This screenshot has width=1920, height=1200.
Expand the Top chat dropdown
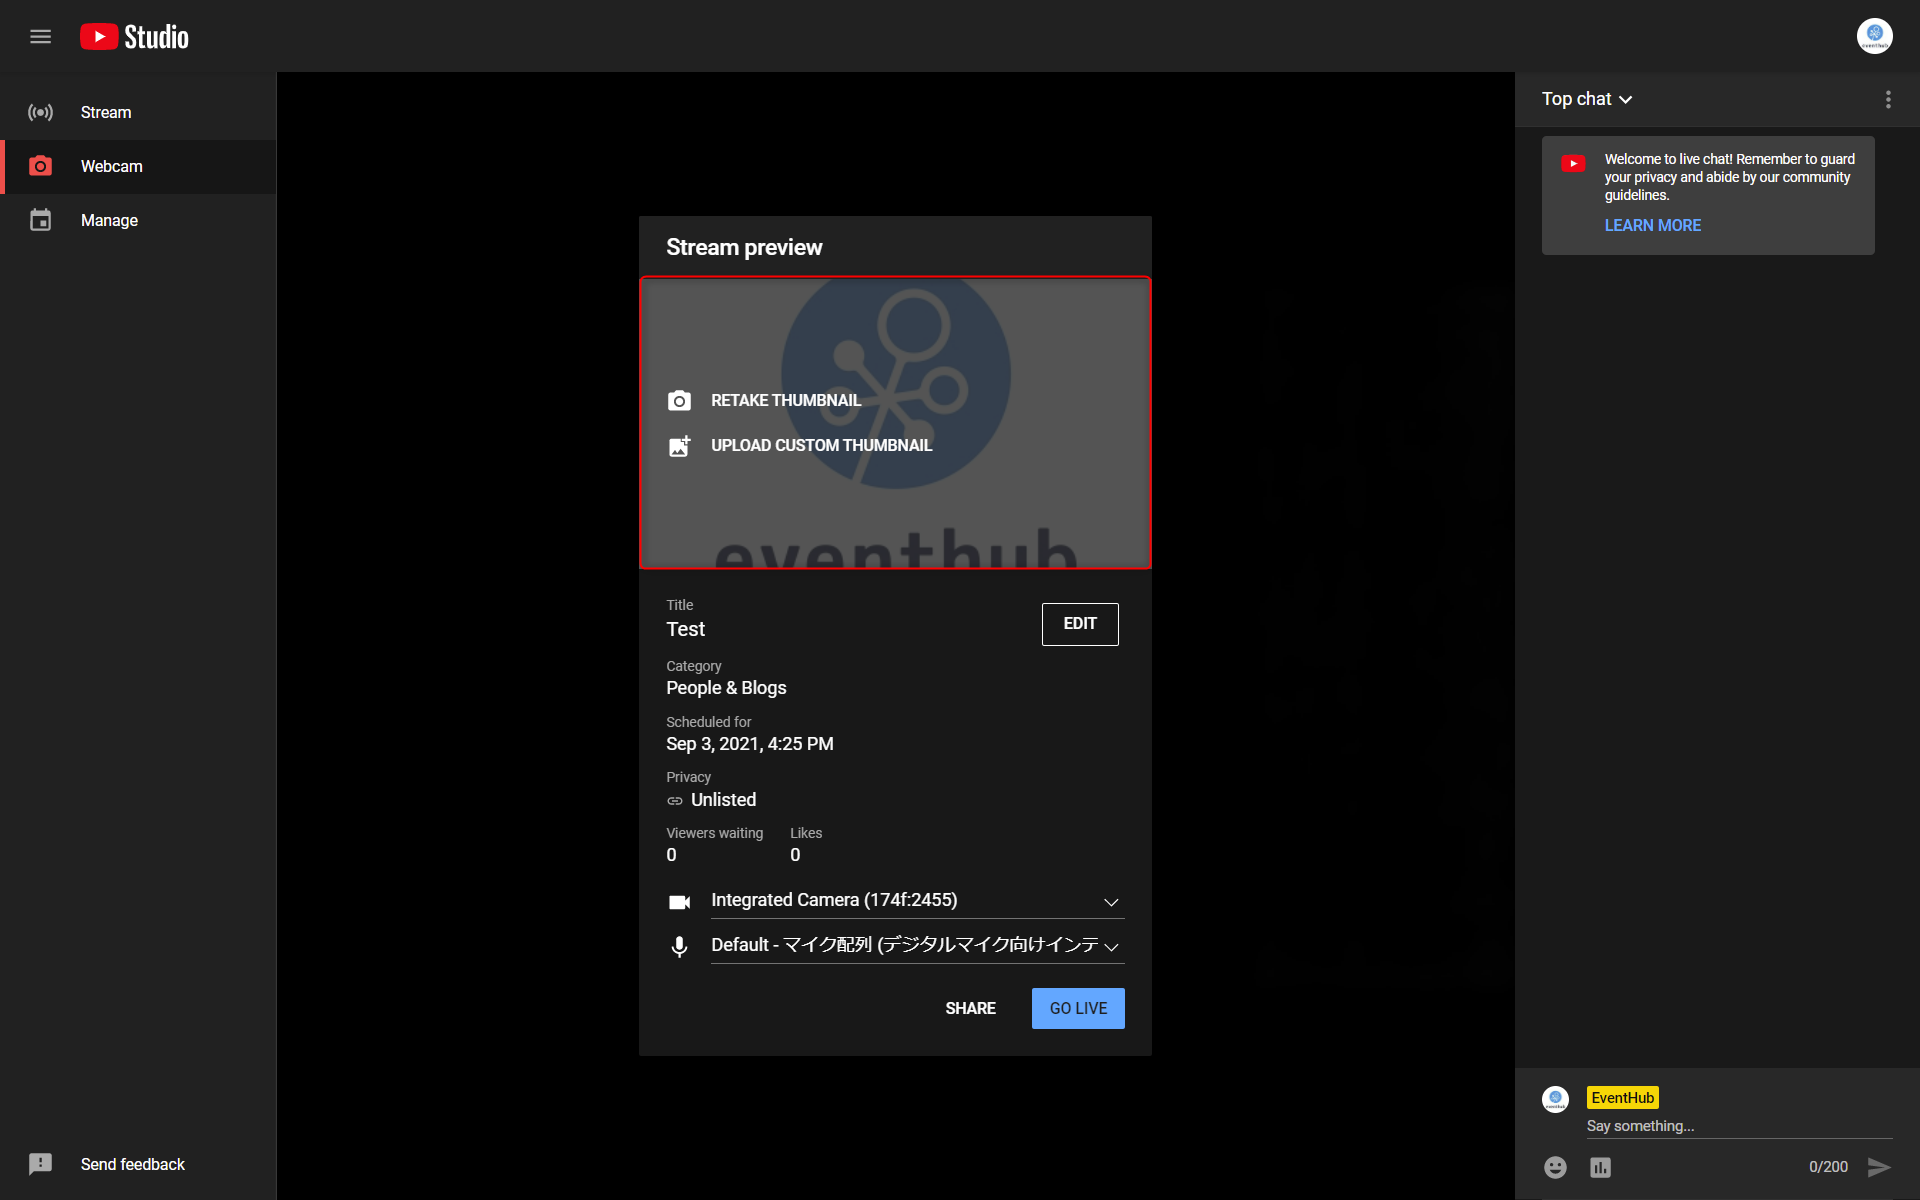(1587, 99)
